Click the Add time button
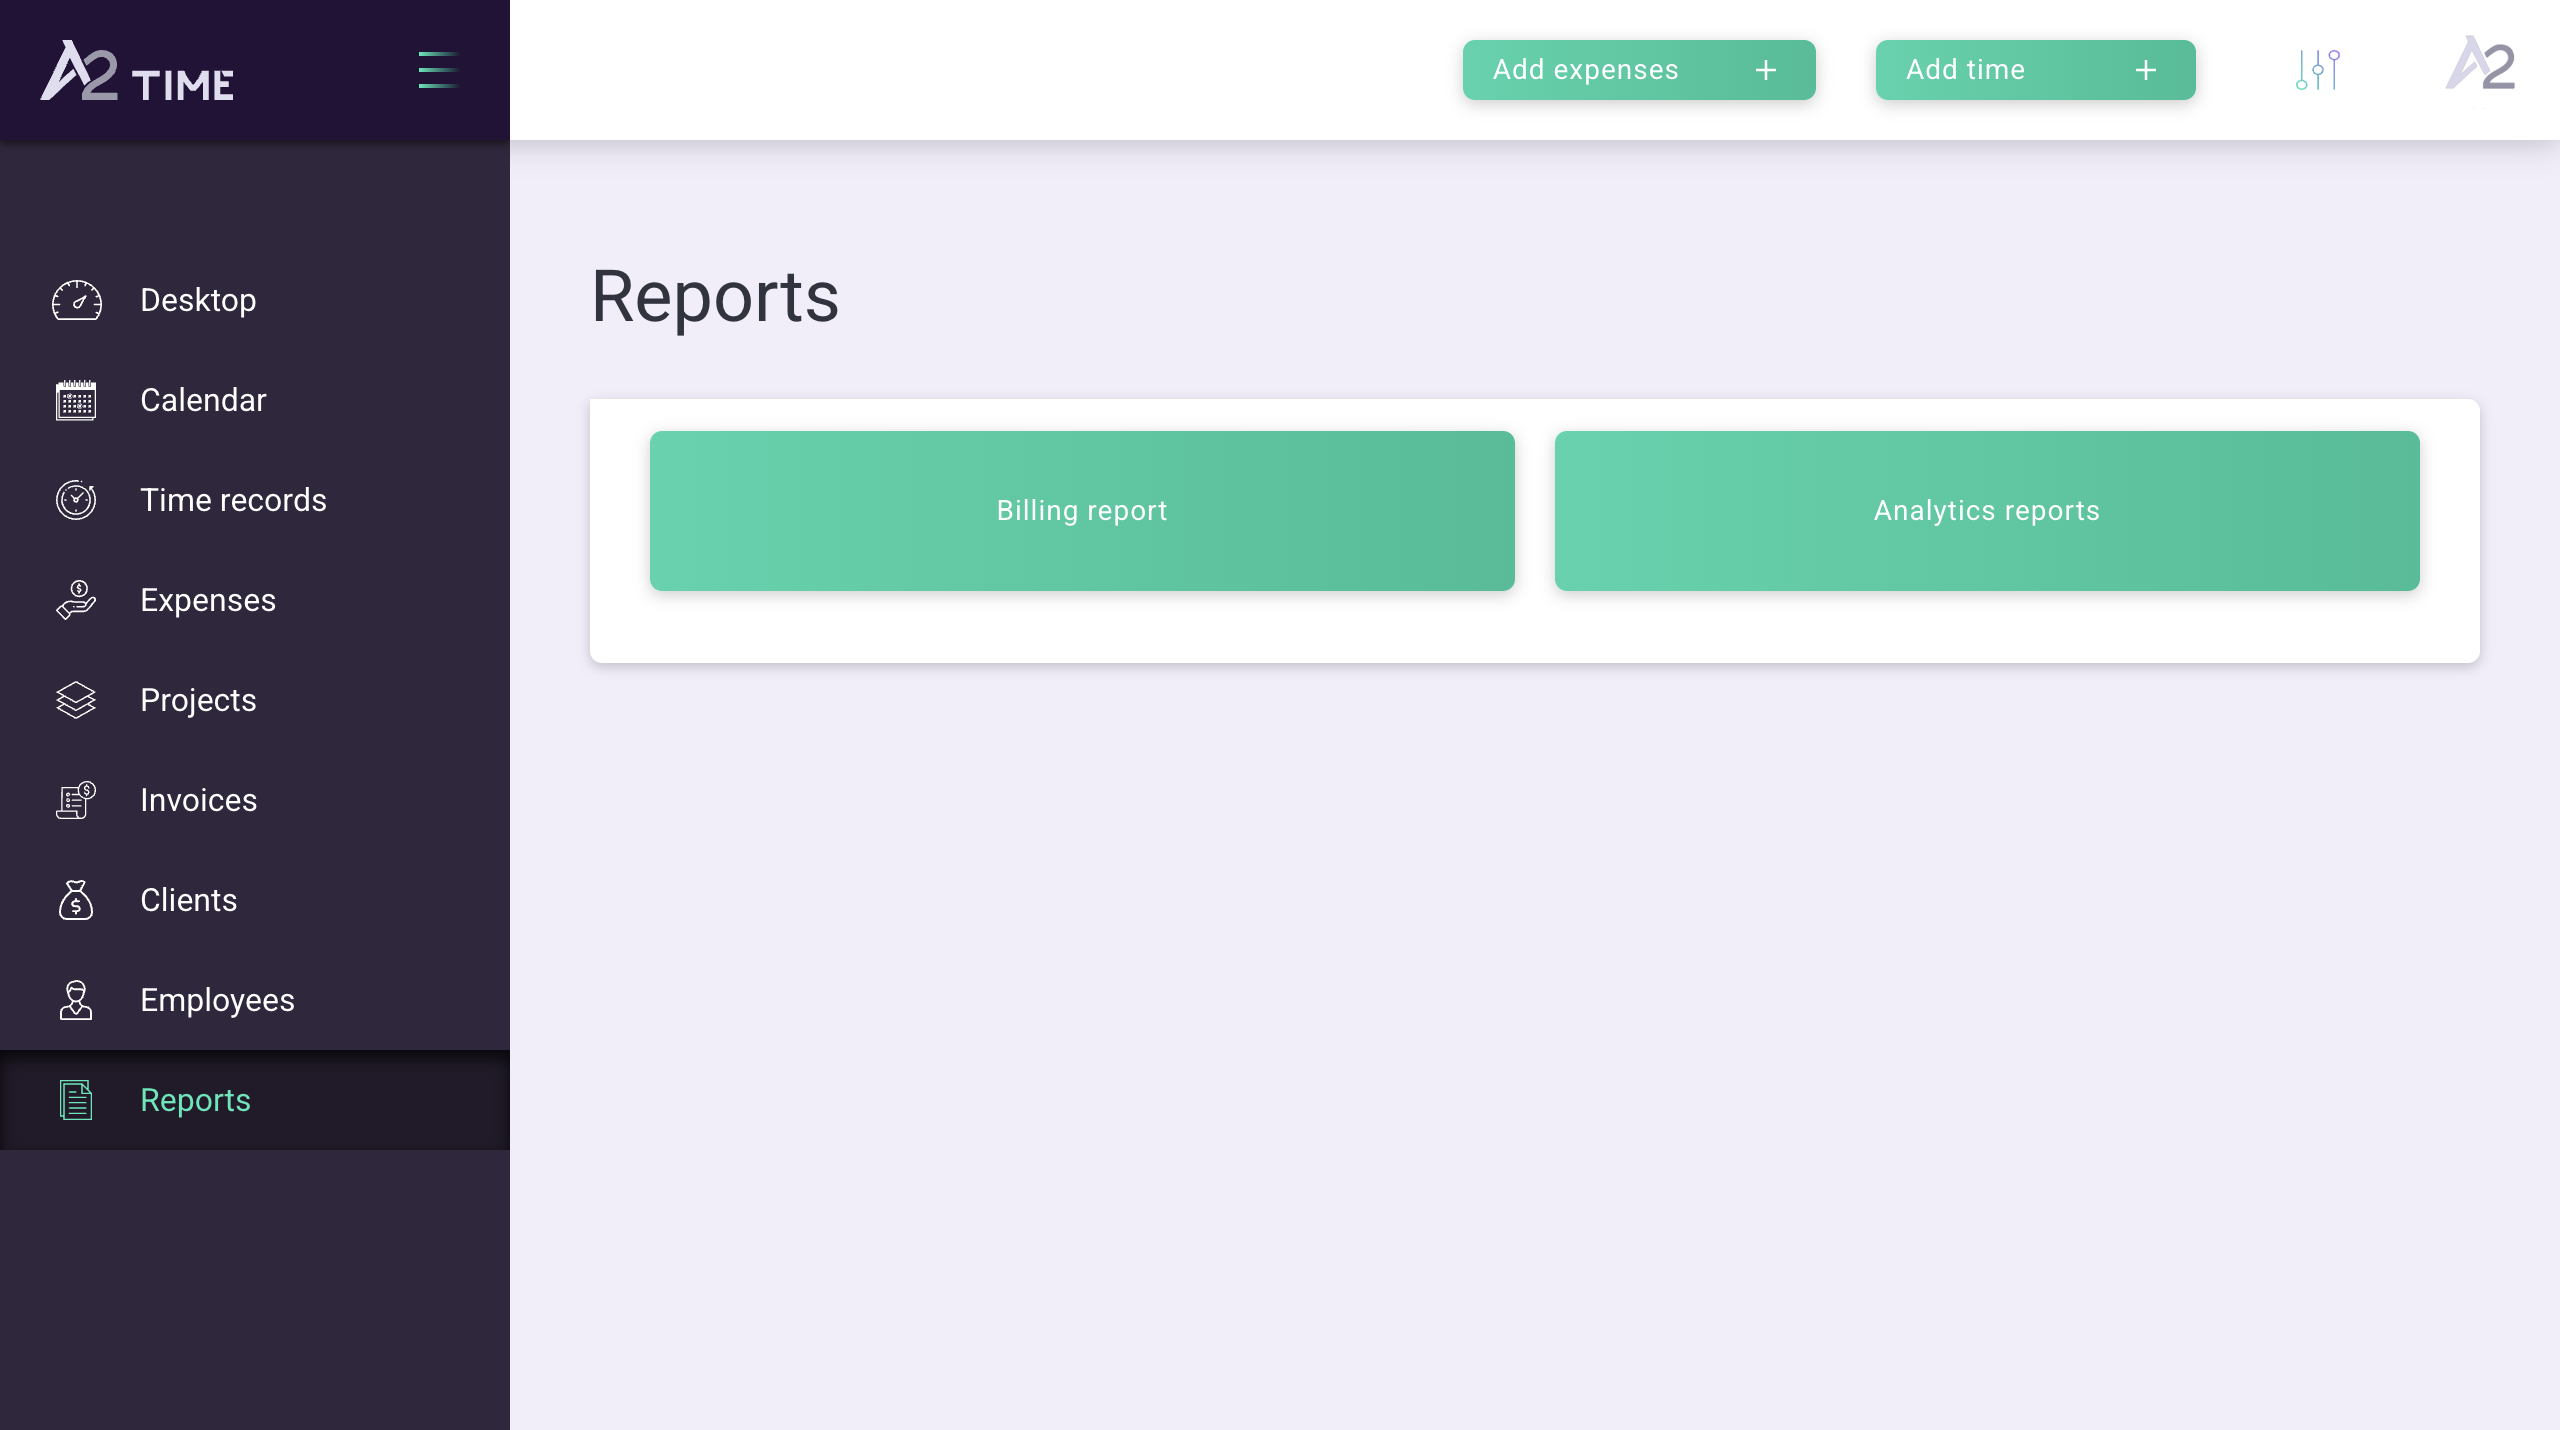This screenshot has height=1430, width=2560. click(2036, 70)
